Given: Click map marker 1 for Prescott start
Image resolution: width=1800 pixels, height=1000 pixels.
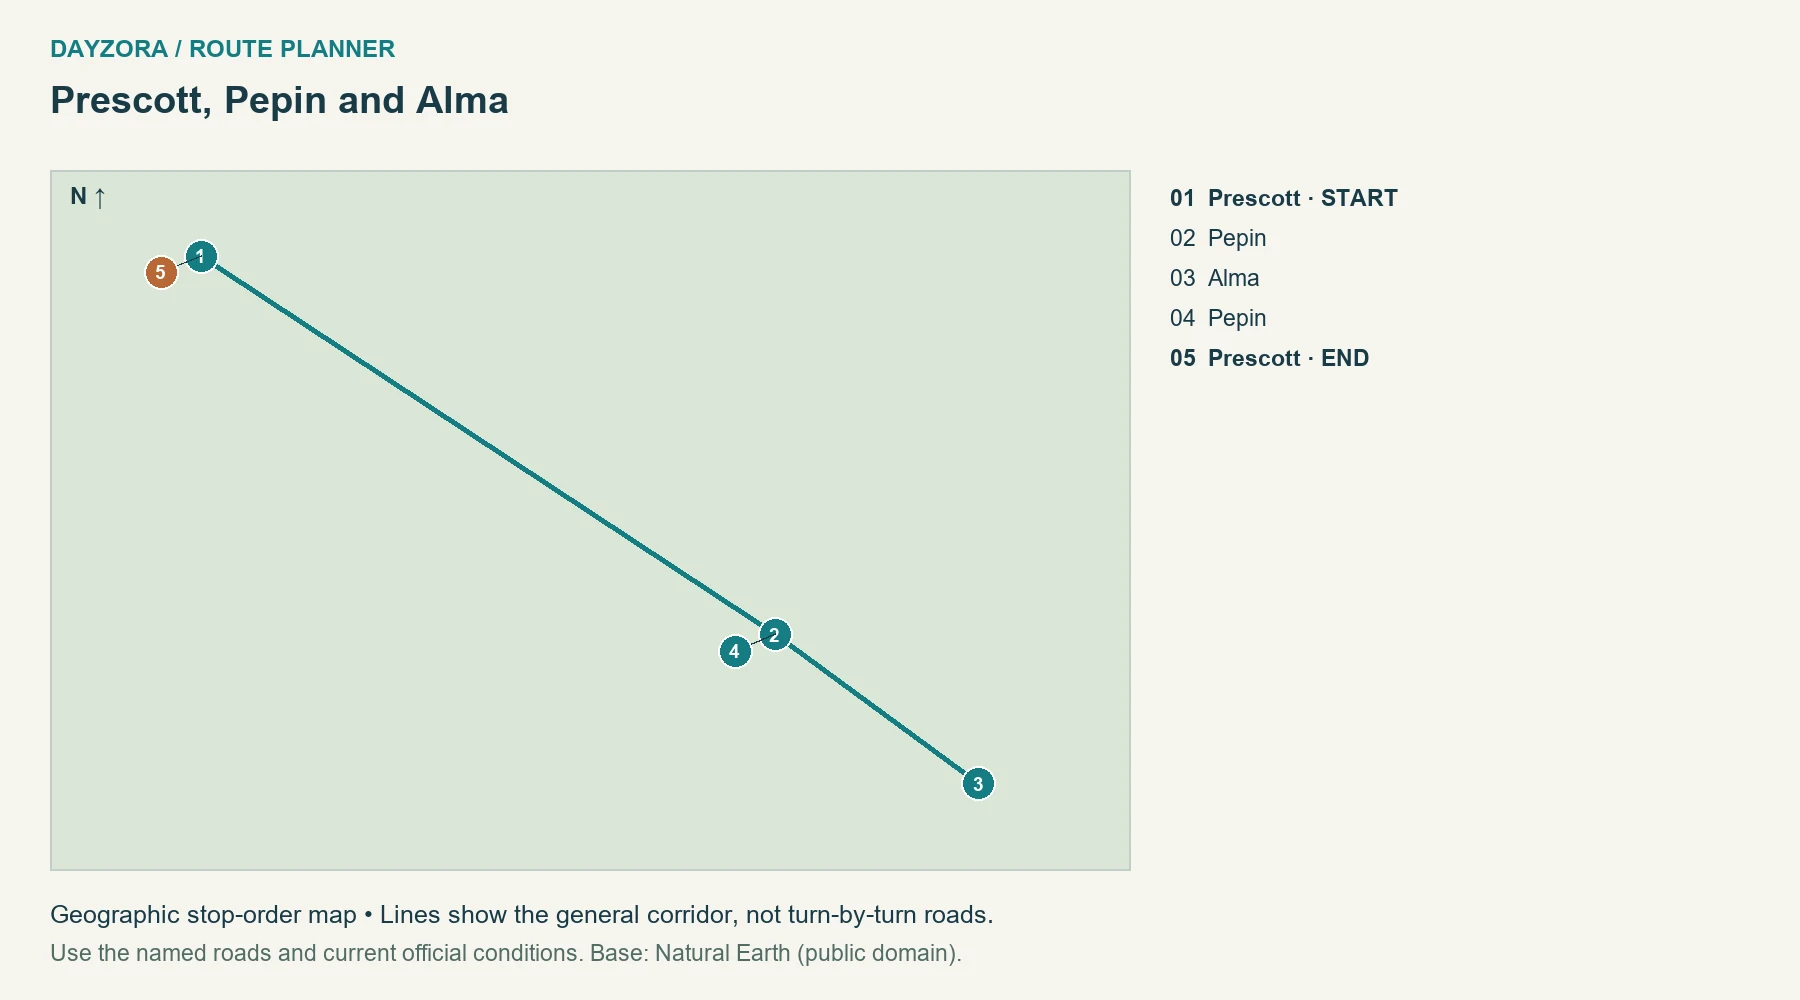Looking at the screenshot, I should pyautogui.click(x=201, y=257).
